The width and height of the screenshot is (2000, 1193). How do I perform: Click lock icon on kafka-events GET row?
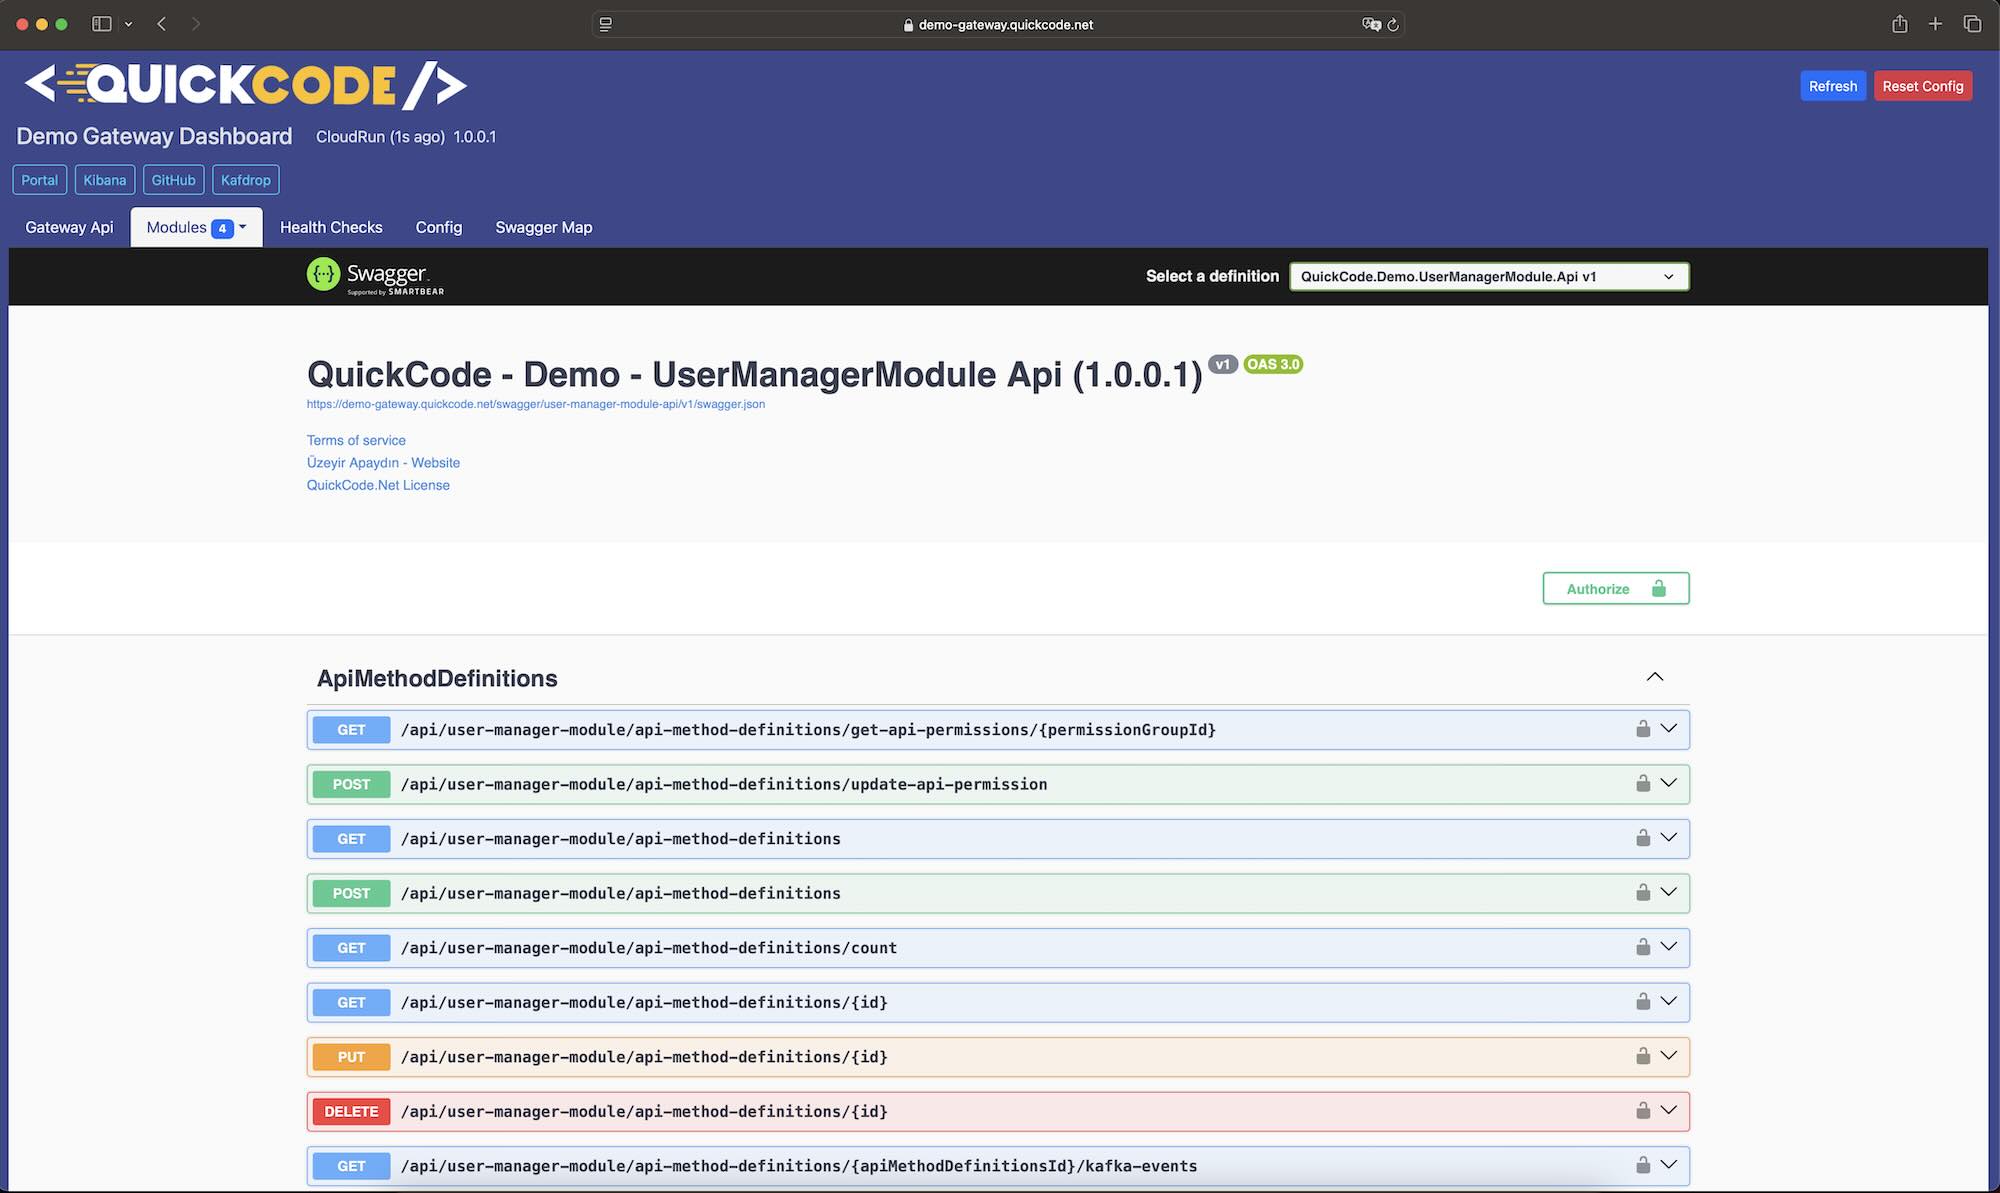pyautogui.click(x=1643, y=1165)
